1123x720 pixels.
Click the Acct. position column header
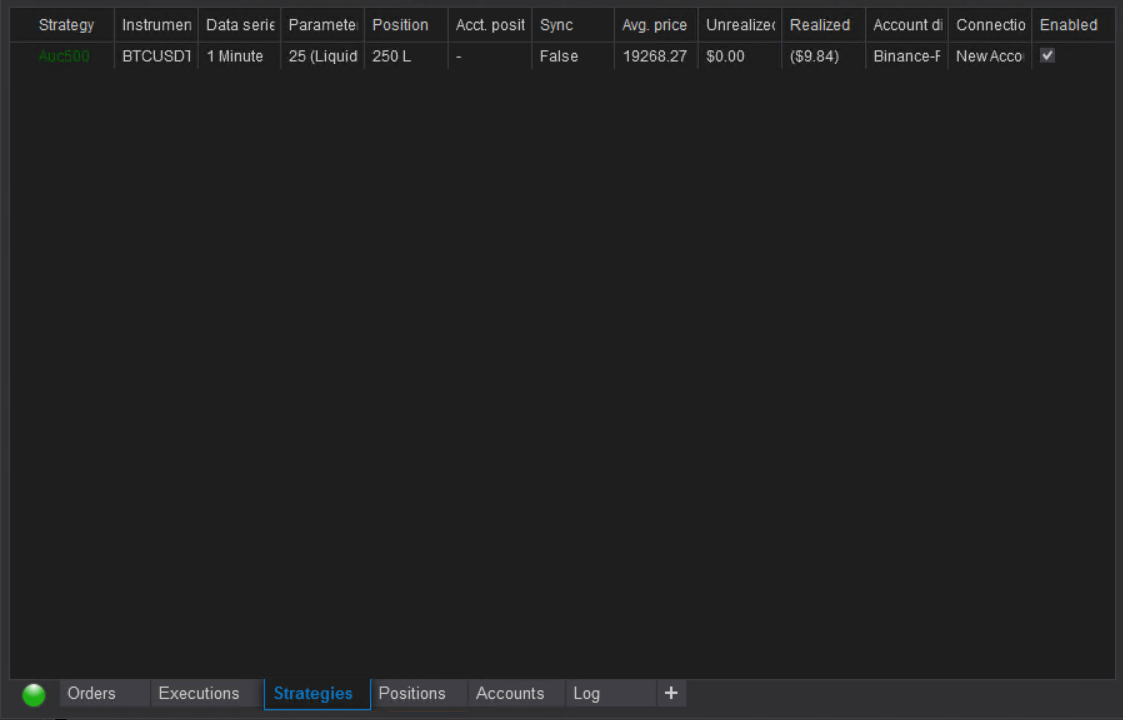tap(490, 25)
